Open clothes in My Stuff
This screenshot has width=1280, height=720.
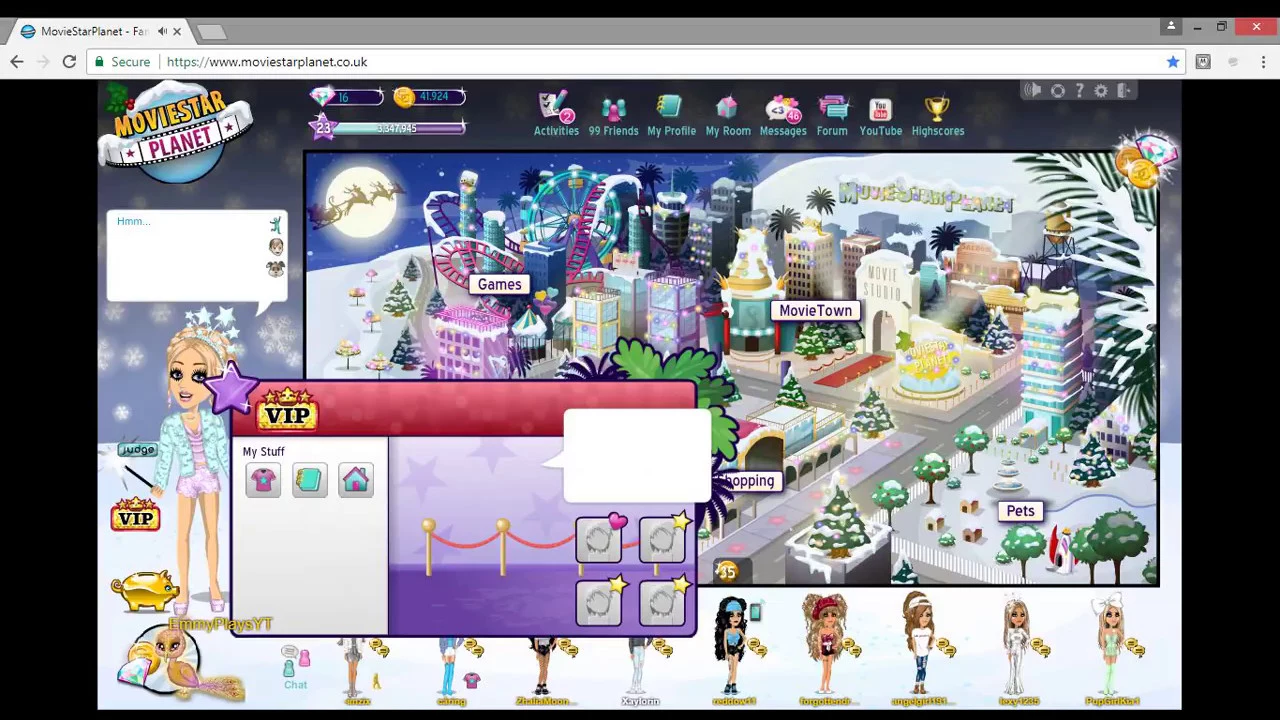263,480
